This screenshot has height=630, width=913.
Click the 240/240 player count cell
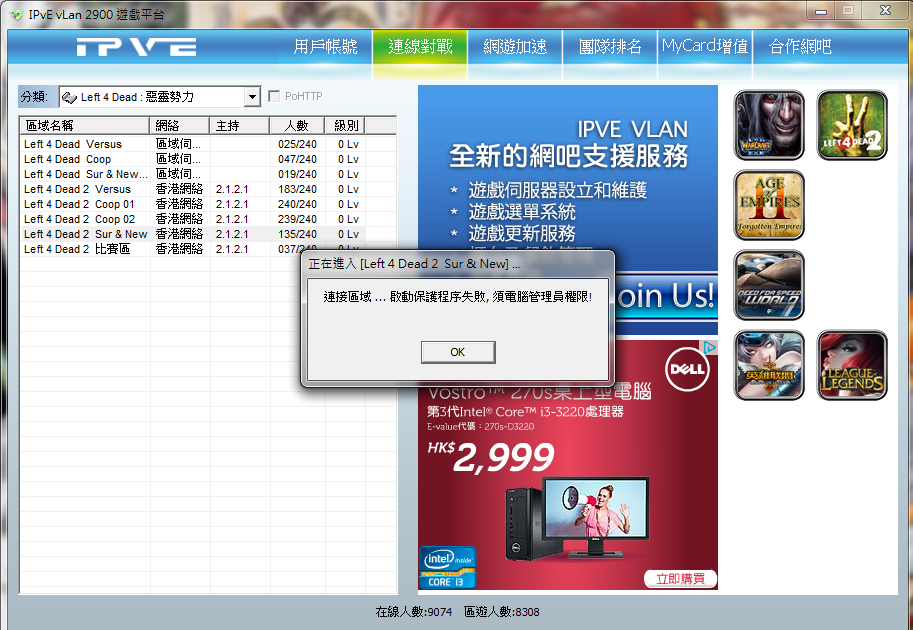pyautogui.click(x=297, y=204)
